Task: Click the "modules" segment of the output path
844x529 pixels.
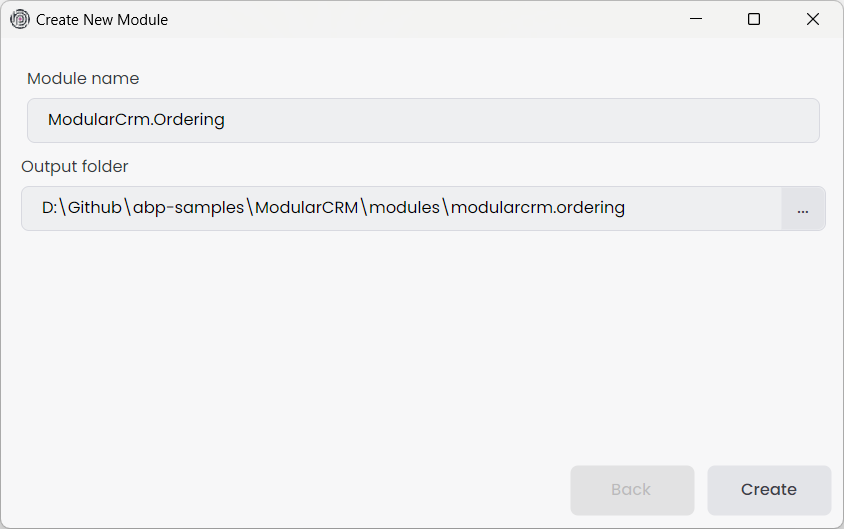Action: (x=404, y=208)
